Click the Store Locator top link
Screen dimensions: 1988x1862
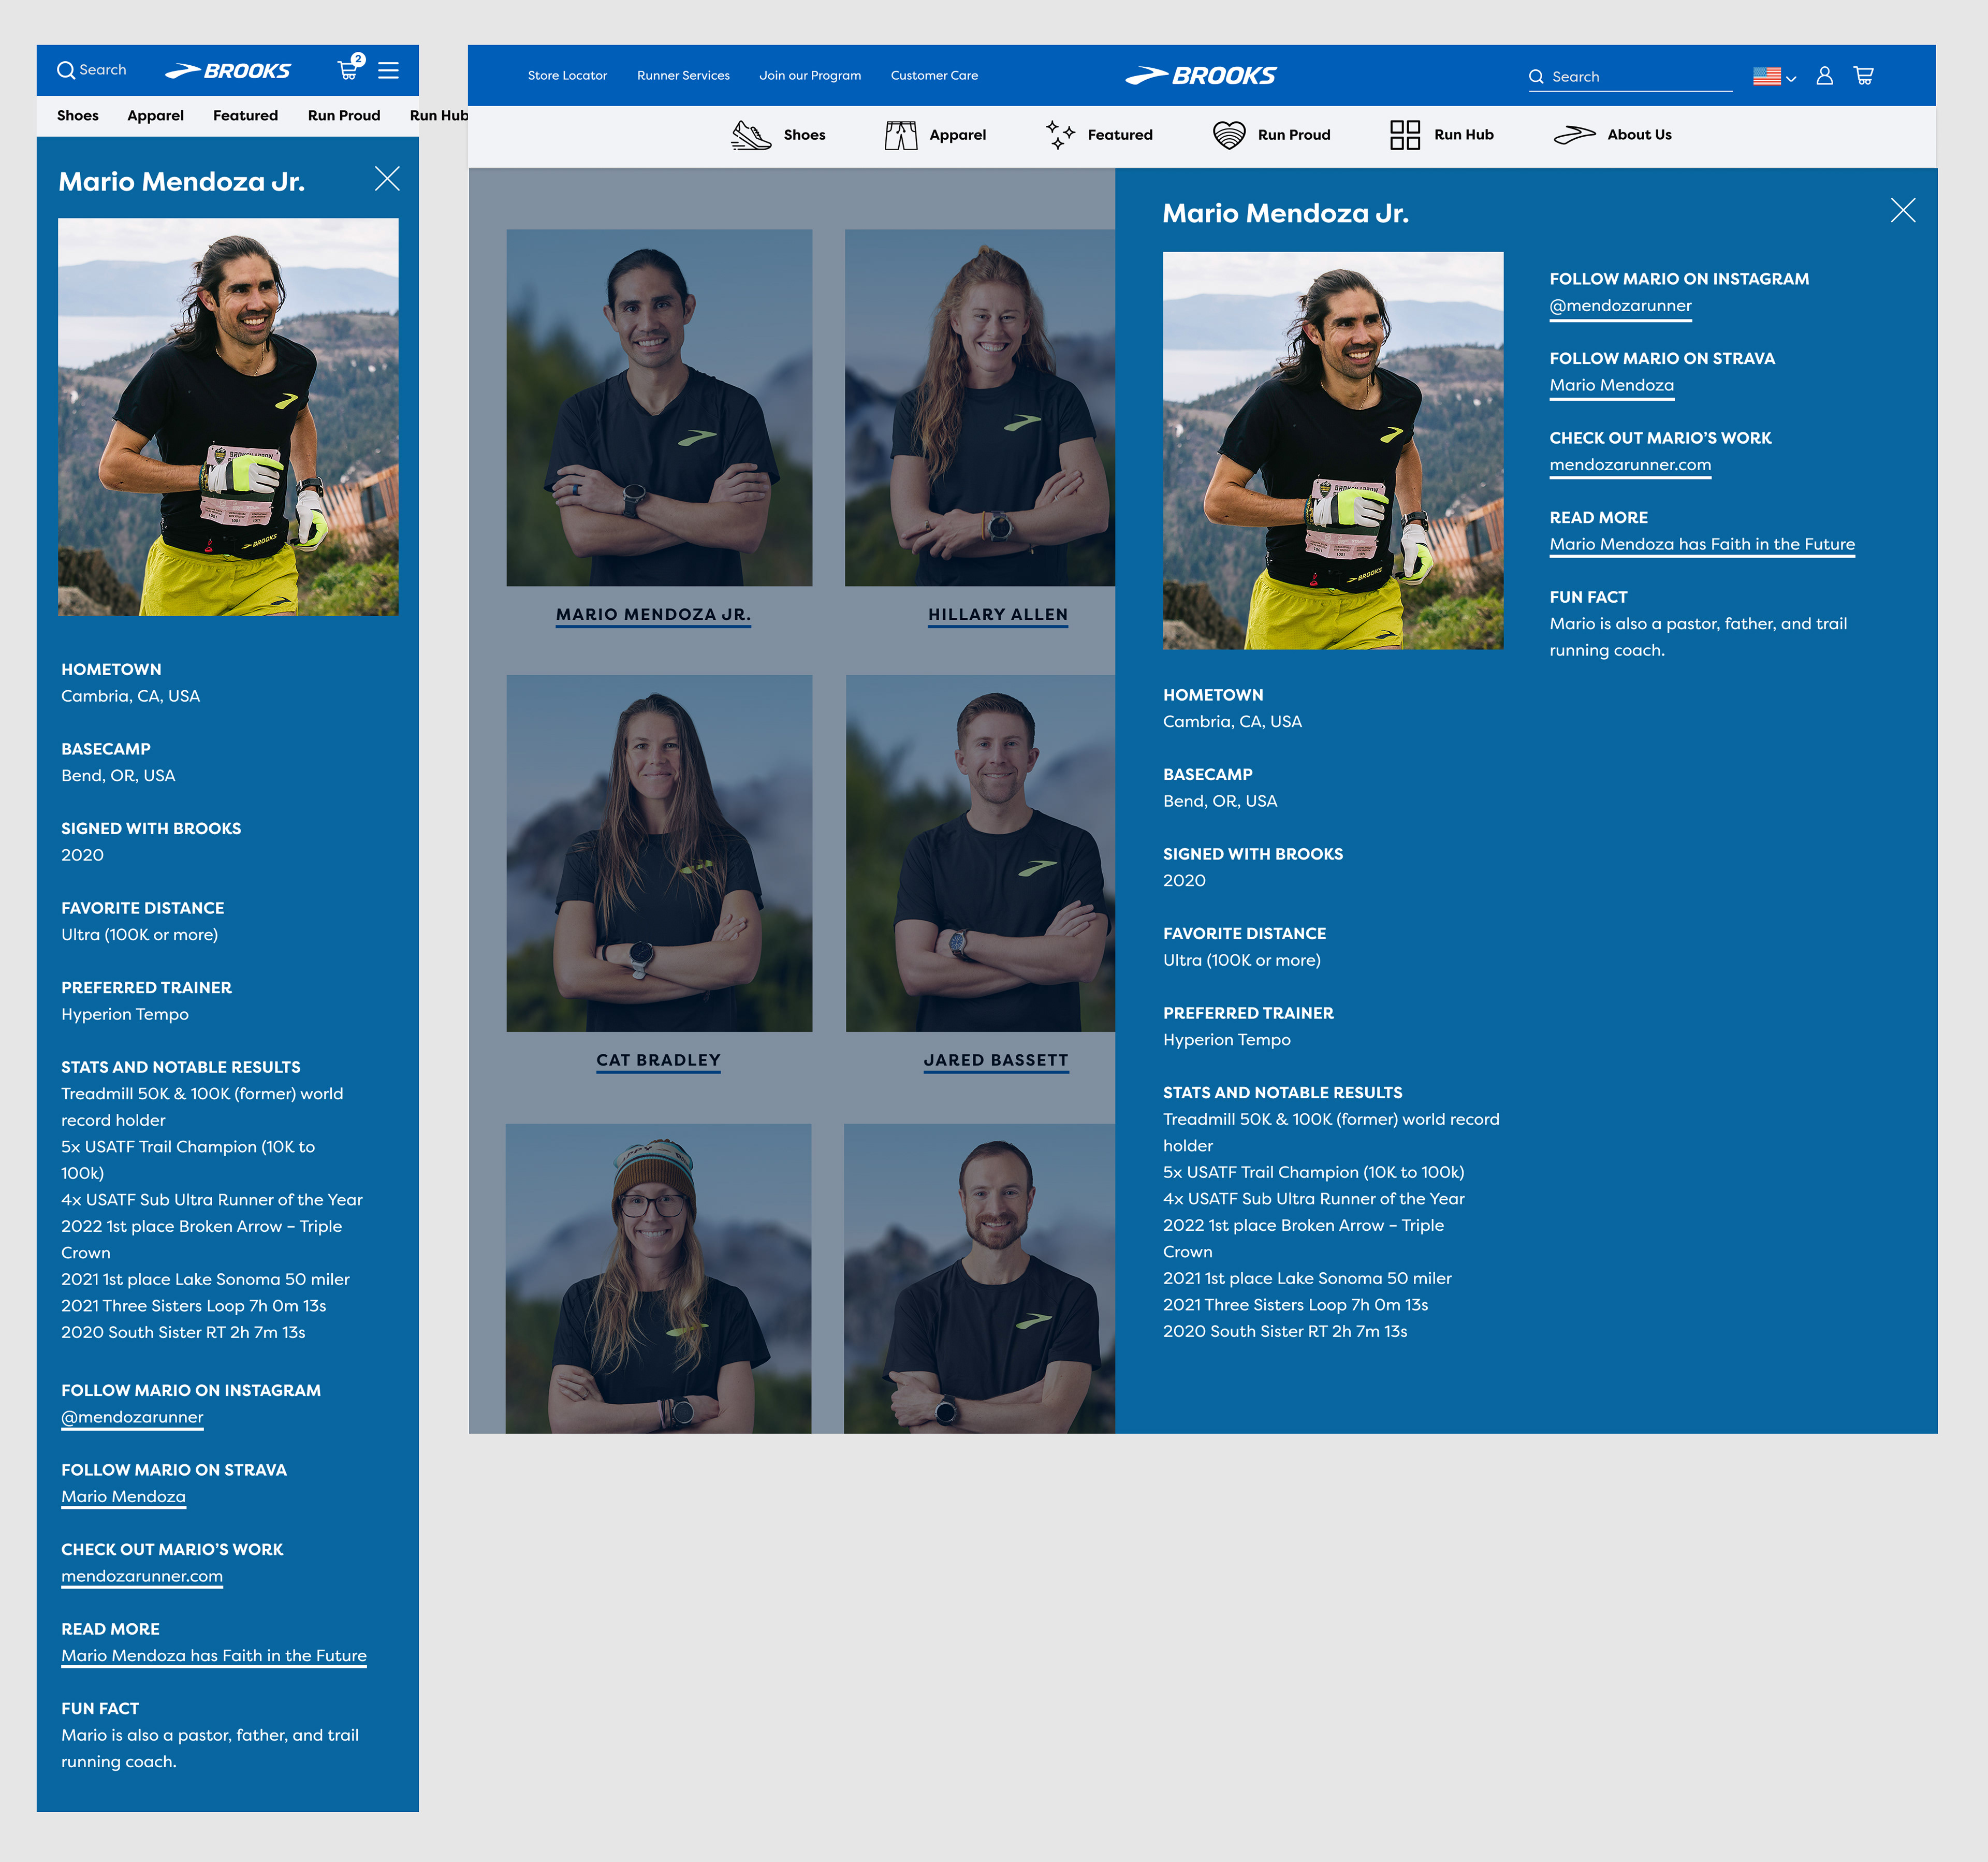point(567,76)
